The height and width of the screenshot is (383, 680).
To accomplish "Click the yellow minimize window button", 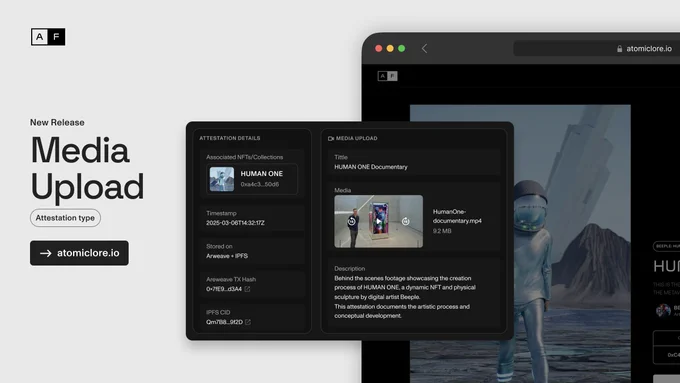I will coord(390,49).
